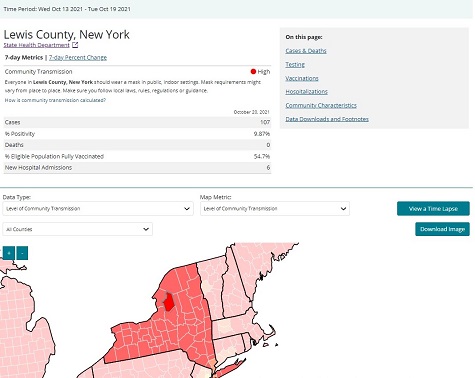Navigate to Vaccinations section

[x=302, y=78]
